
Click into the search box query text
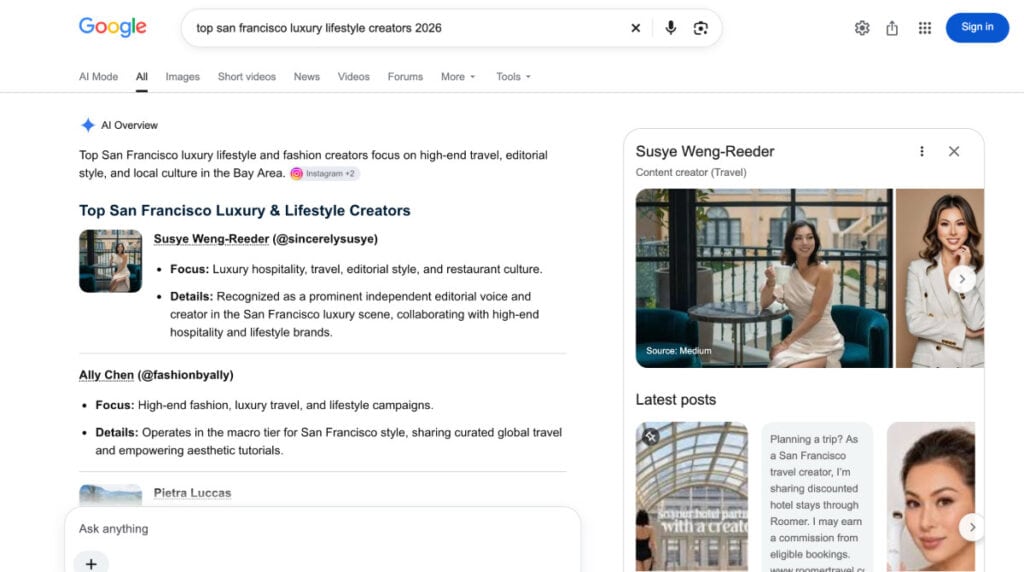(x=319, y=28)
